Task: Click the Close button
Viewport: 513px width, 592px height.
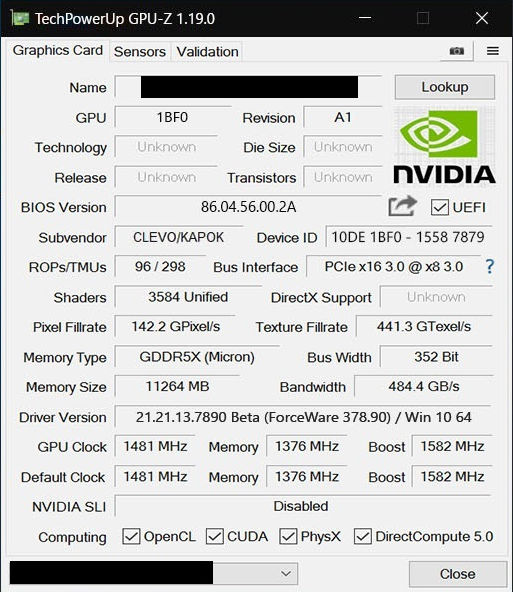Action: click(458, 574)
